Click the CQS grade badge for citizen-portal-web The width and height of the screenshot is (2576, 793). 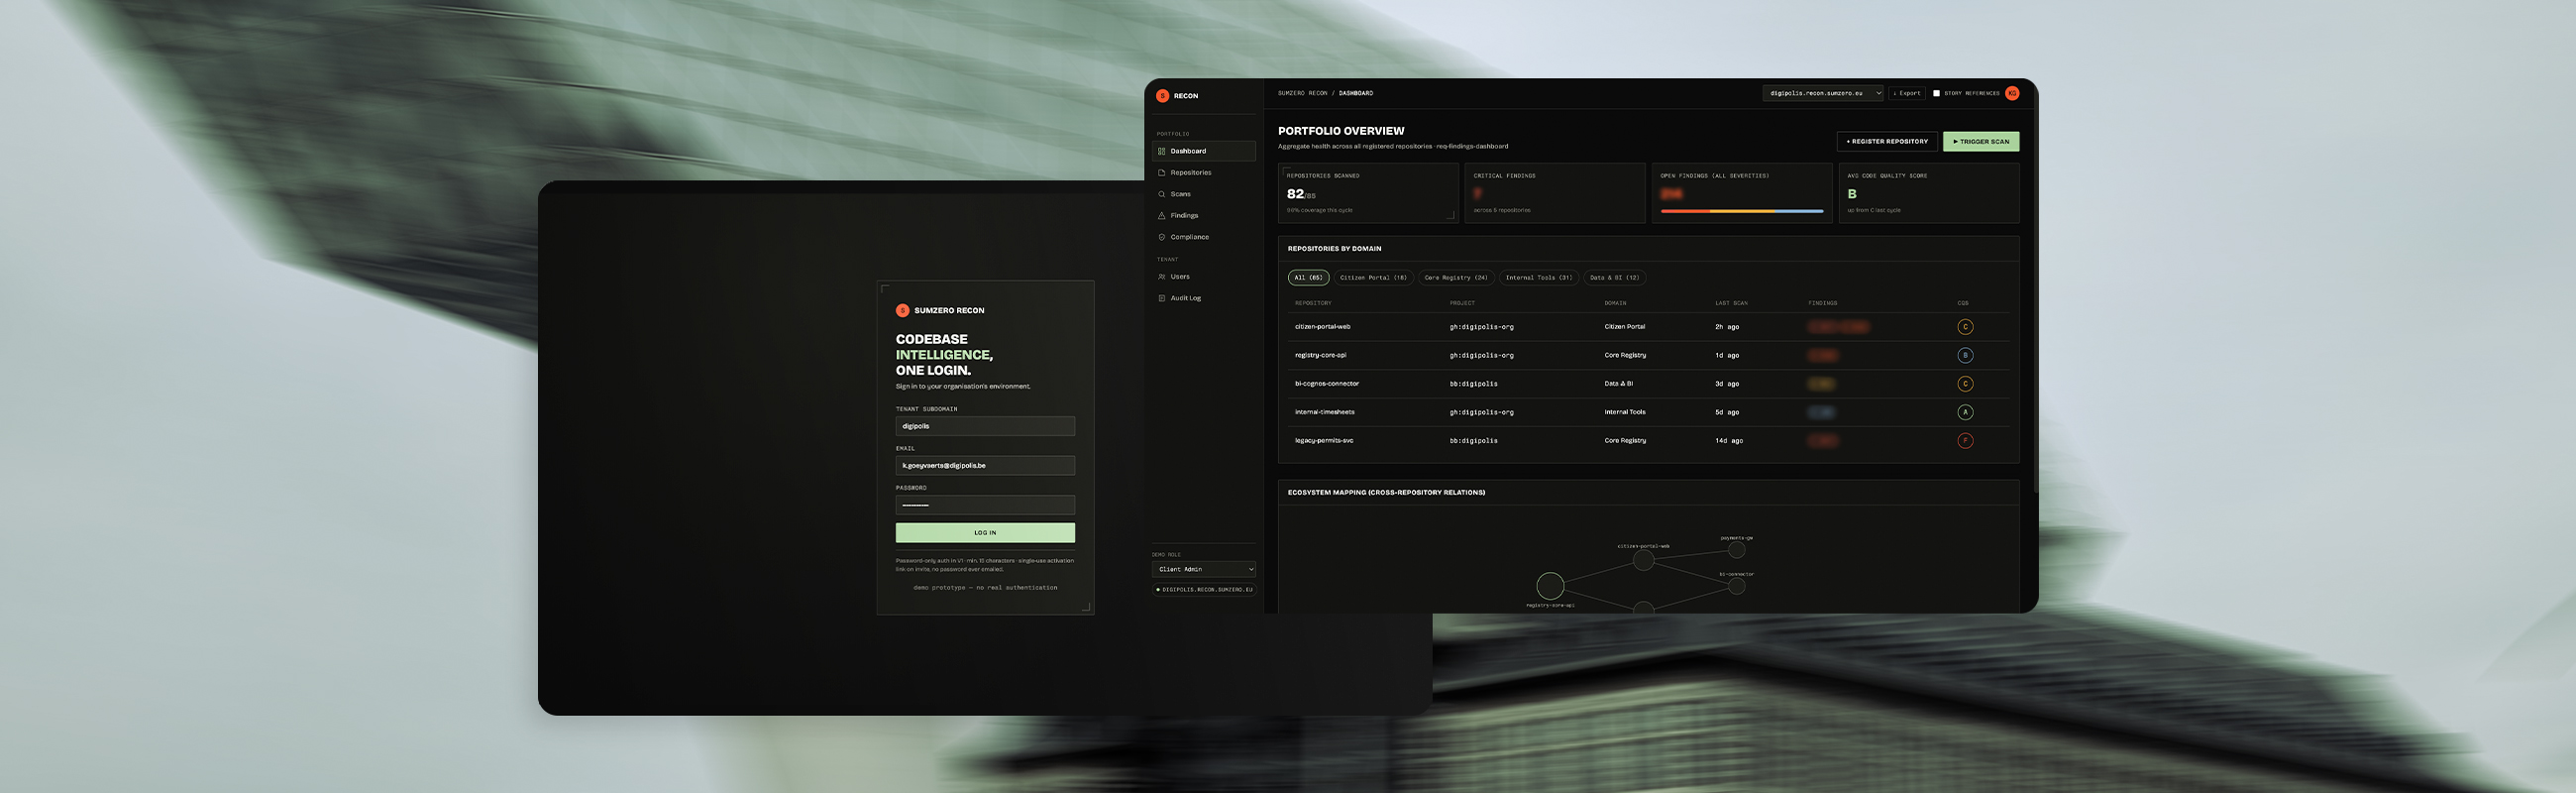1965,327
